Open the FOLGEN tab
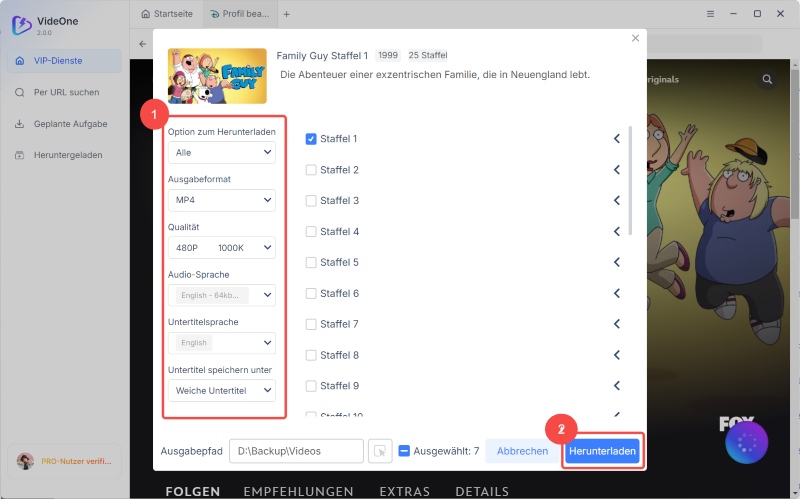800x499 pixels. pyautogui.click(x=192, y=491)
